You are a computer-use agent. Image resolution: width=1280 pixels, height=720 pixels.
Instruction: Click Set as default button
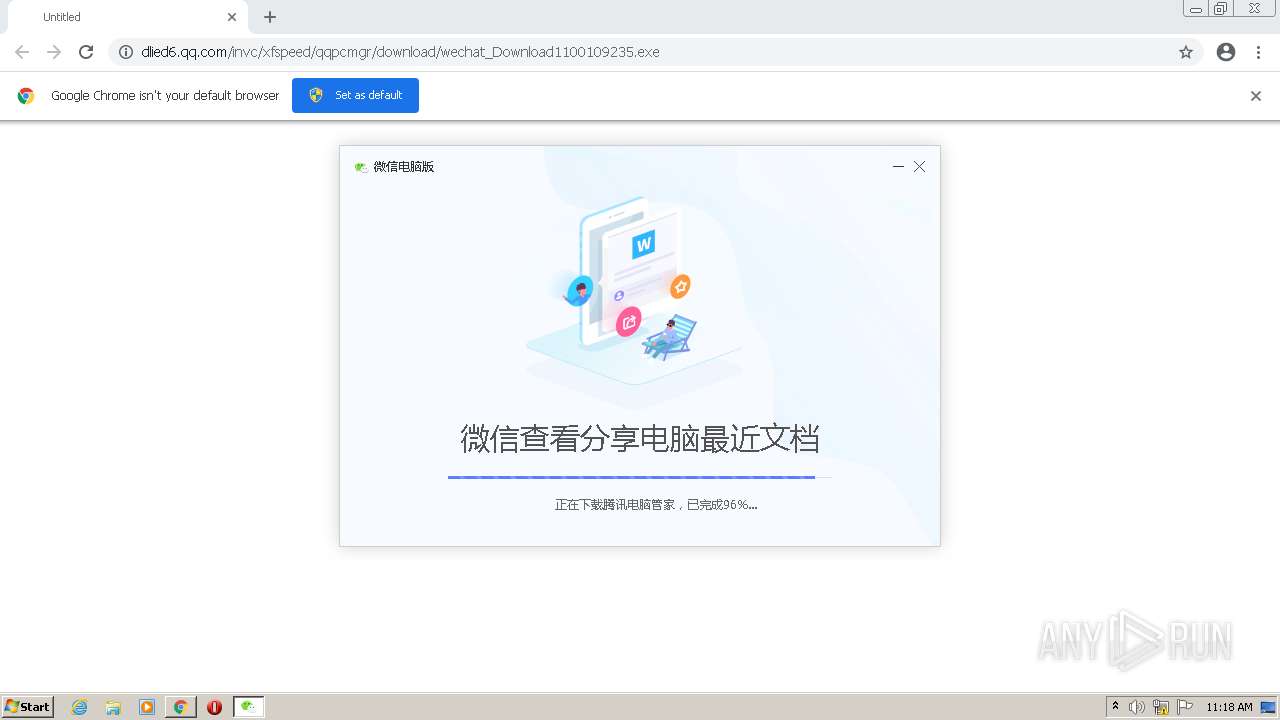coord(355,95)
